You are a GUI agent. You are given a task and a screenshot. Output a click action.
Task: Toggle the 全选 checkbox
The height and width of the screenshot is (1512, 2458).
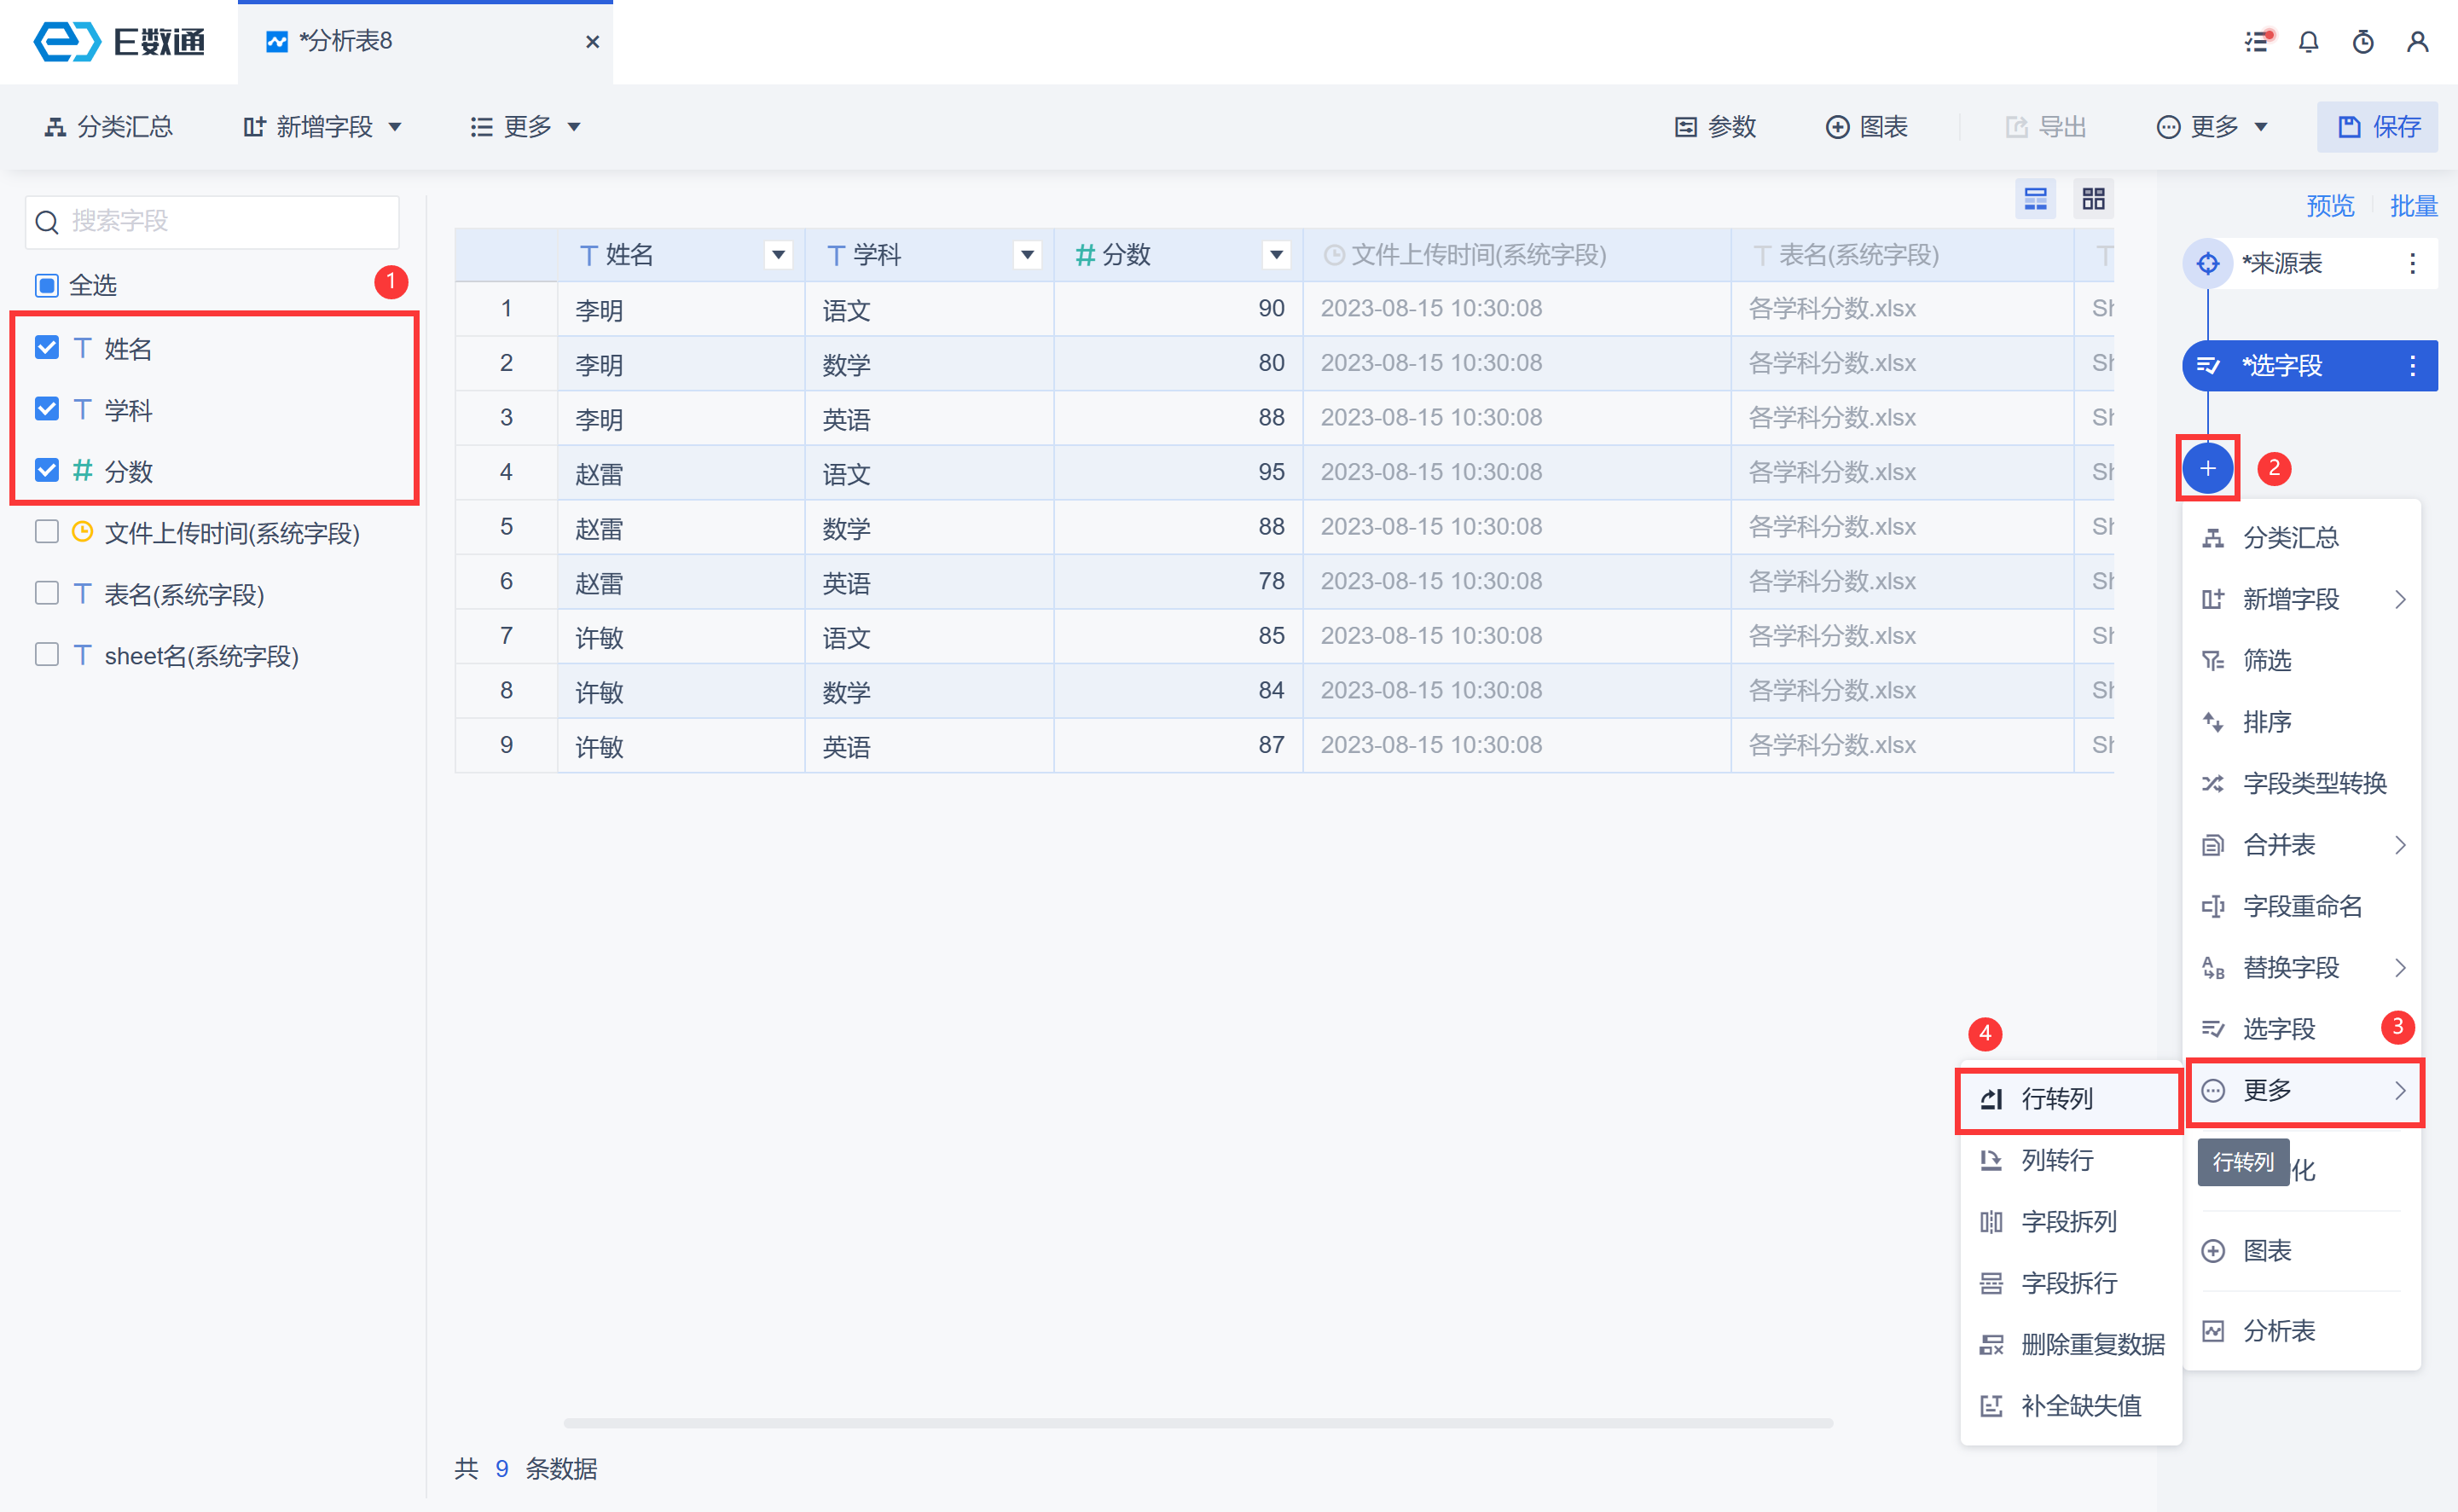click(47, 285)
